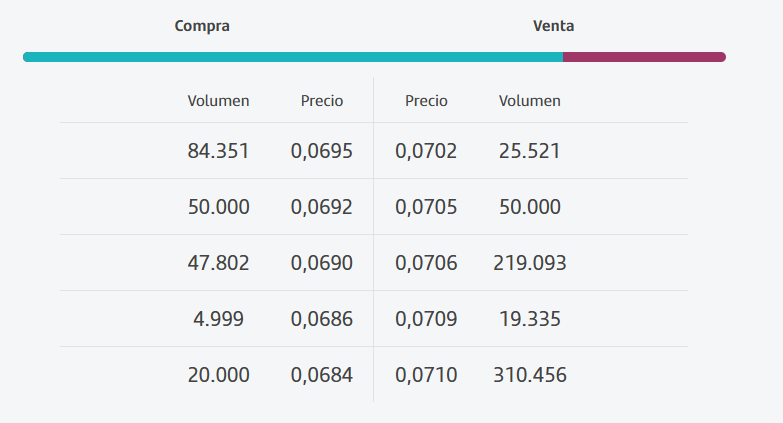Choose the buy price 0,0692
Image resolution: width=783 pixels, height=423 pixels.
tap(322, 207)
